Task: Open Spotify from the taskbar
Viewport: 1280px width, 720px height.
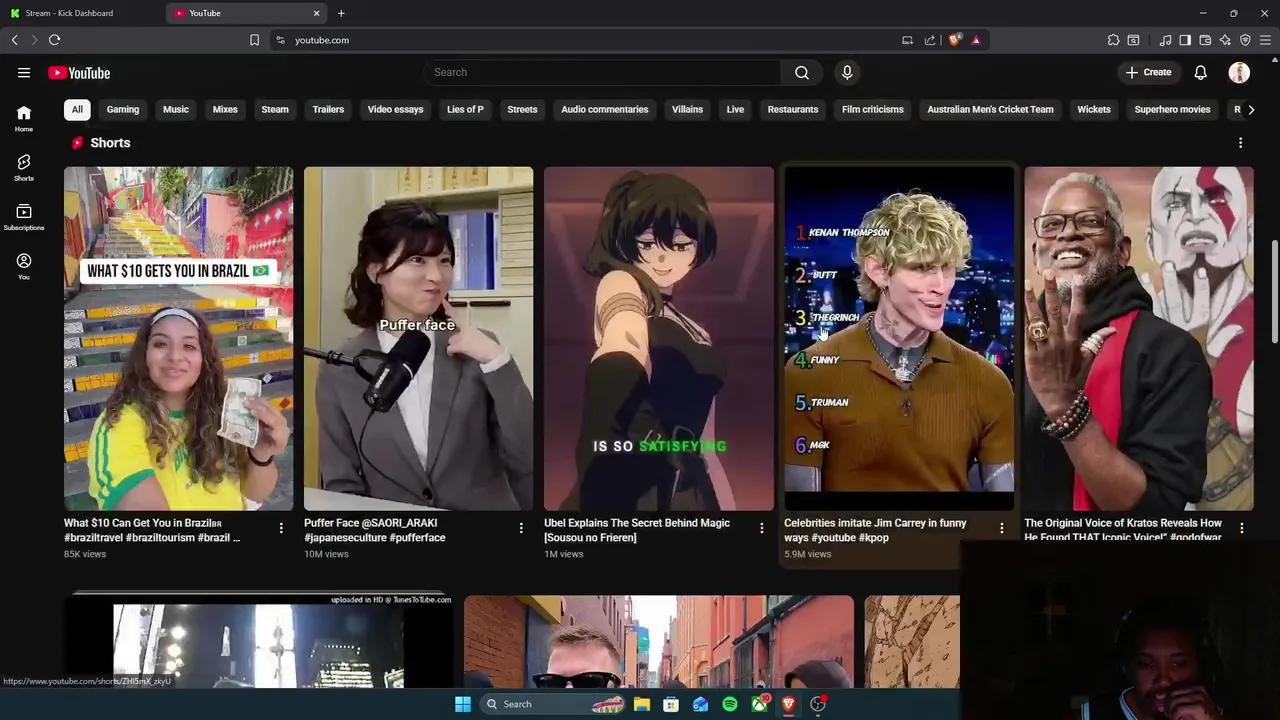Action: 730,704
